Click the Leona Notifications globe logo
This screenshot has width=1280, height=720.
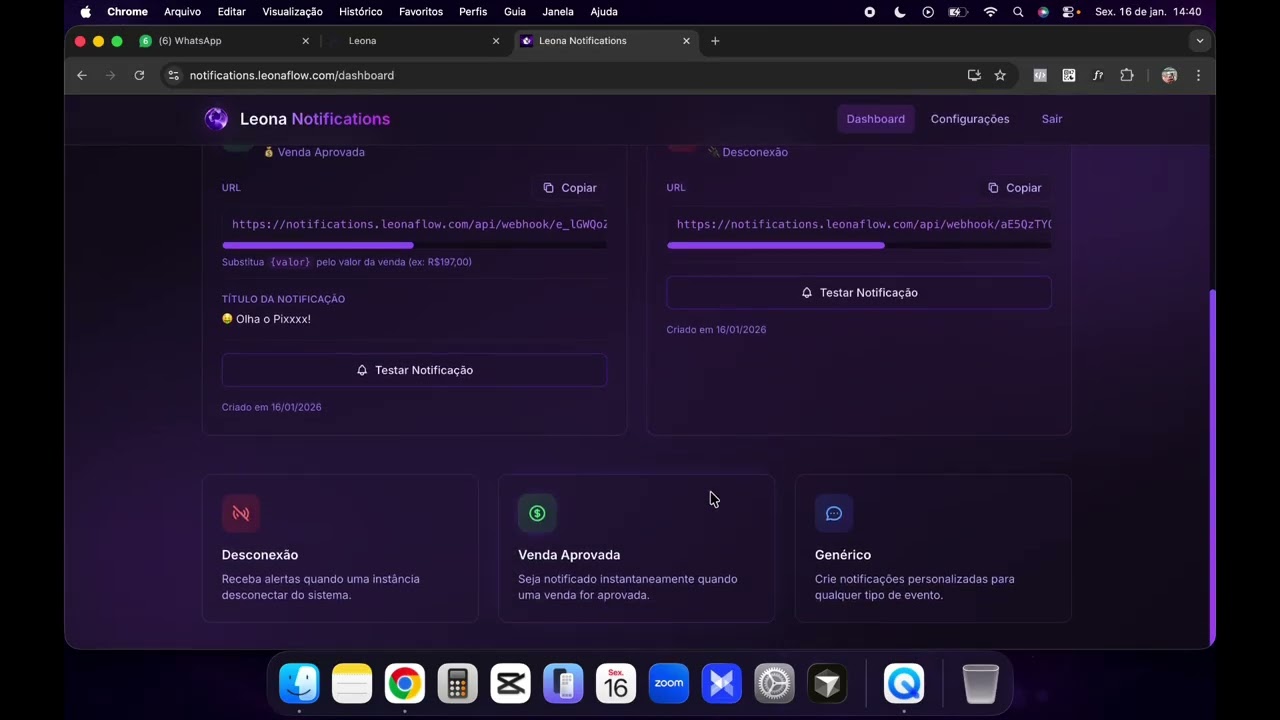[x=216, y=119]
